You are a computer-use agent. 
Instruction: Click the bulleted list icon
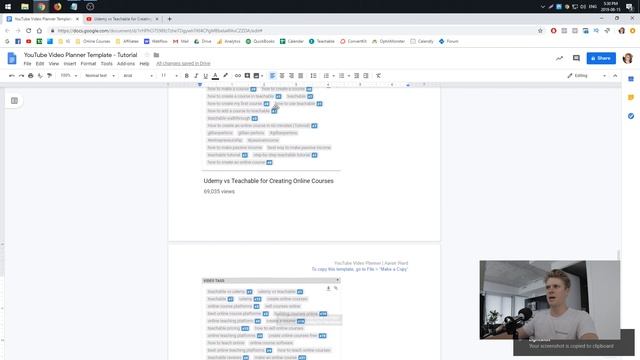[342, 76]
